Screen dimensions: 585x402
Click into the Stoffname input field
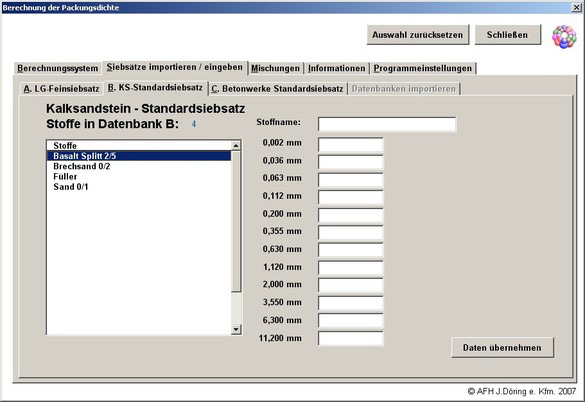click(x=387, y=124)
